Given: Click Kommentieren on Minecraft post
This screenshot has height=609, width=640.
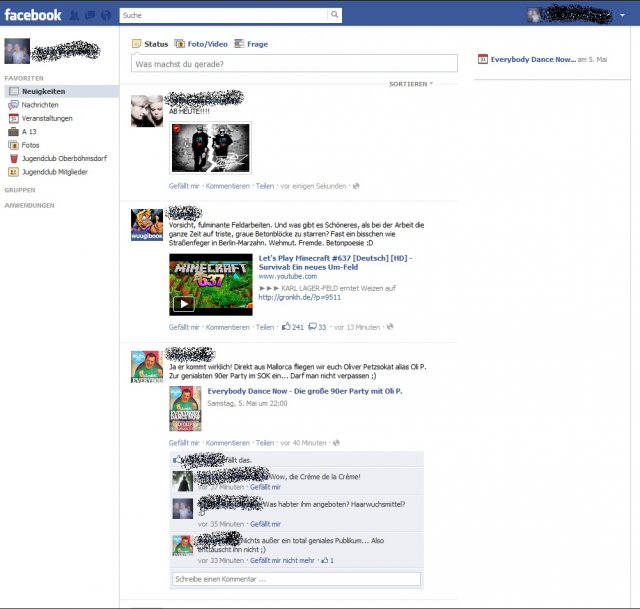Looking at the screenshot, I should [228, 327].
